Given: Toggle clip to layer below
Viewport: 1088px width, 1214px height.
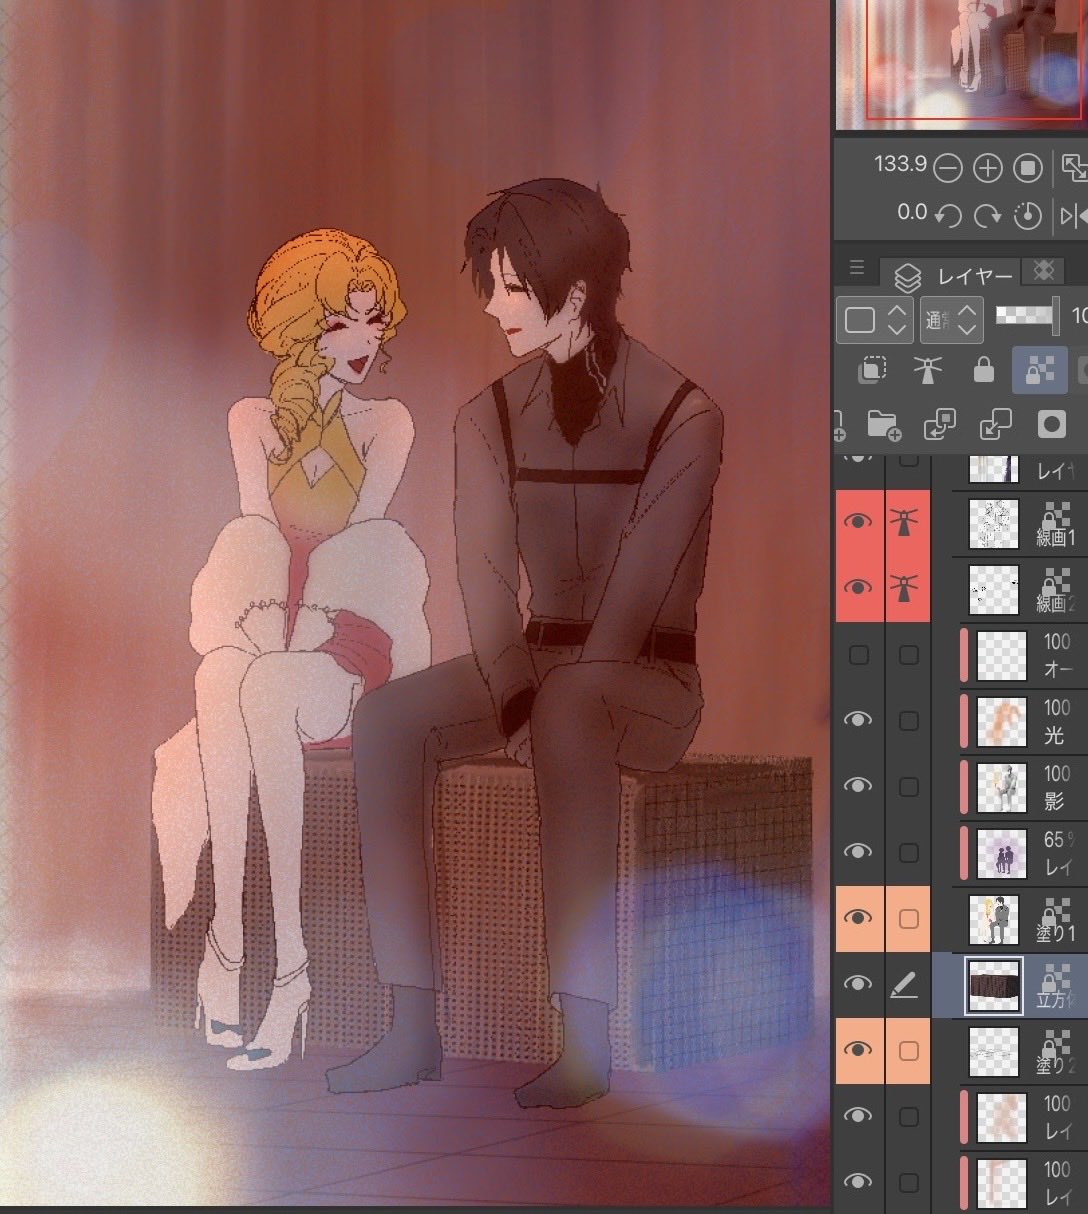Looking at the screenshot, I should click(x=872, y=371).
